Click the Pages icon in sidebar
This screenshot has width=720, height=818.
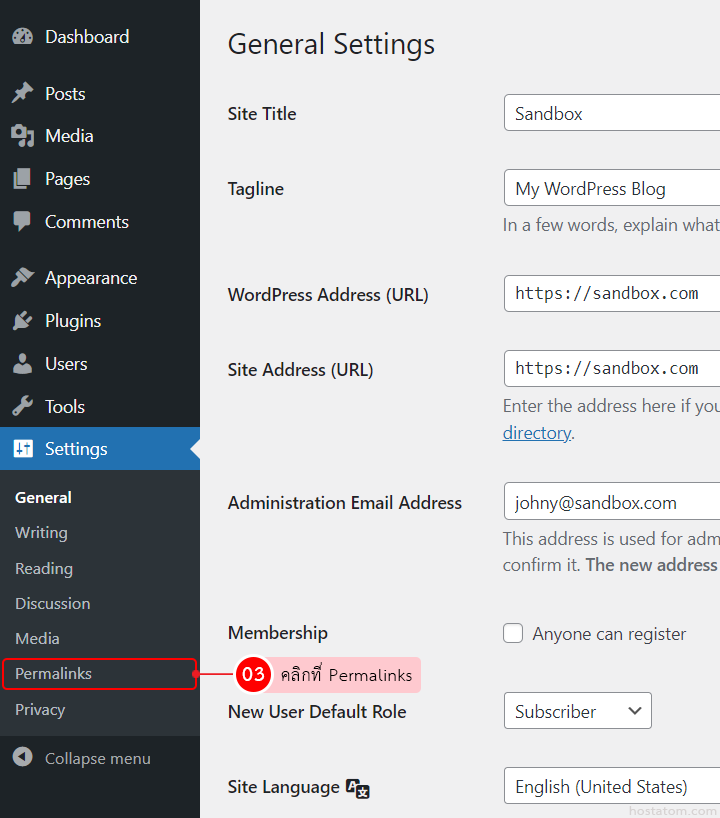click(22, 179)
